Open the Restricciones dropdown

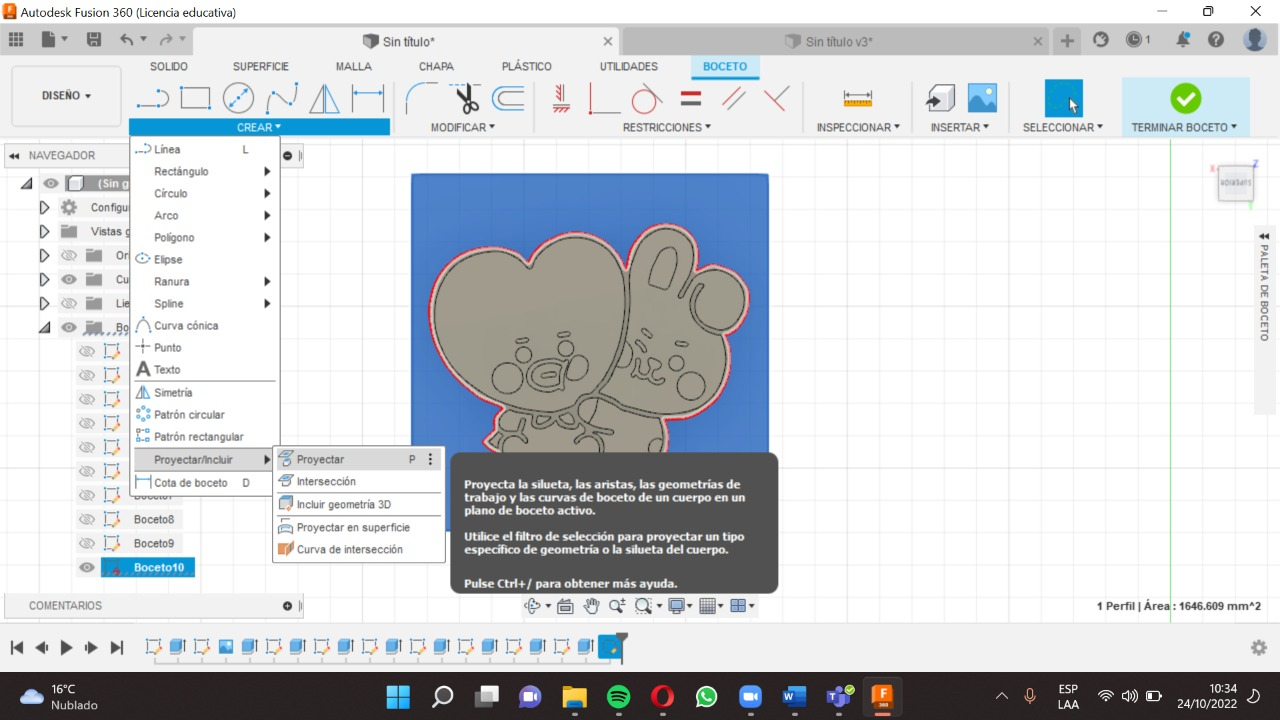pyautogui.click(x=666, y=127)
